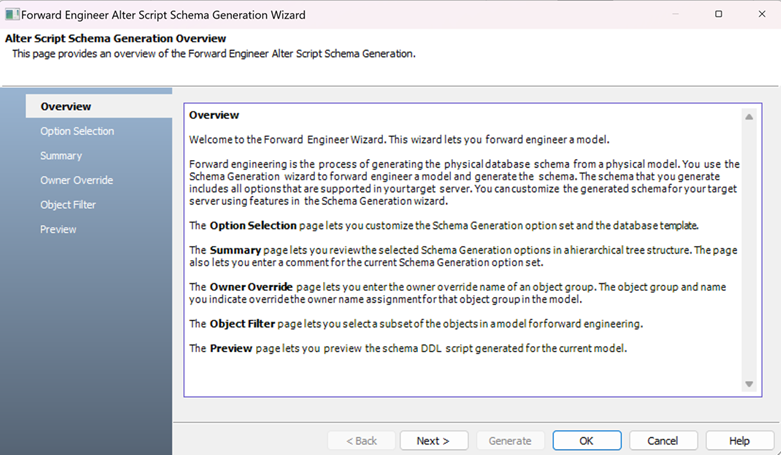Click the scroll down arrow in Overview pane
This screenshot has height=455, width=781.
click(x=749, y=384)
